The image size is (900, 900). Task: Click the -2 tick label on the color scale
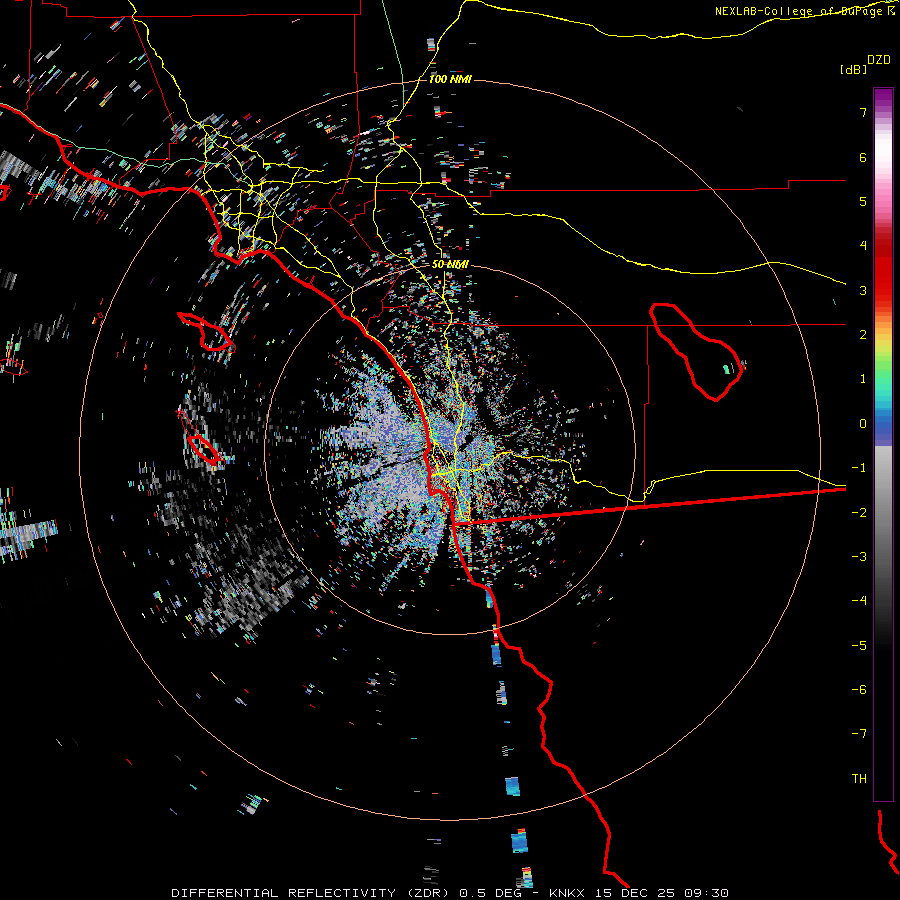(x=859, y=513)
